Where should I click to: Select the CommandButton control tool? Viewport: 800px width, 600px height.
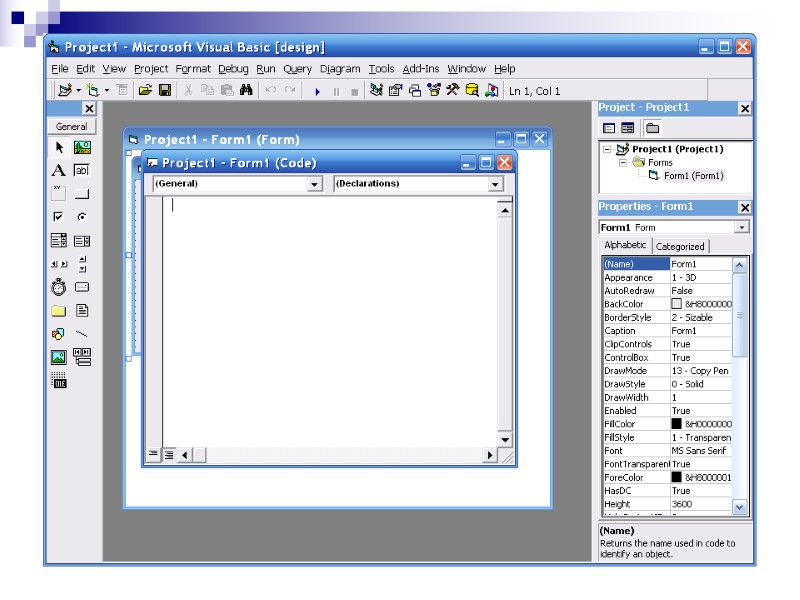tap(82, 193)
